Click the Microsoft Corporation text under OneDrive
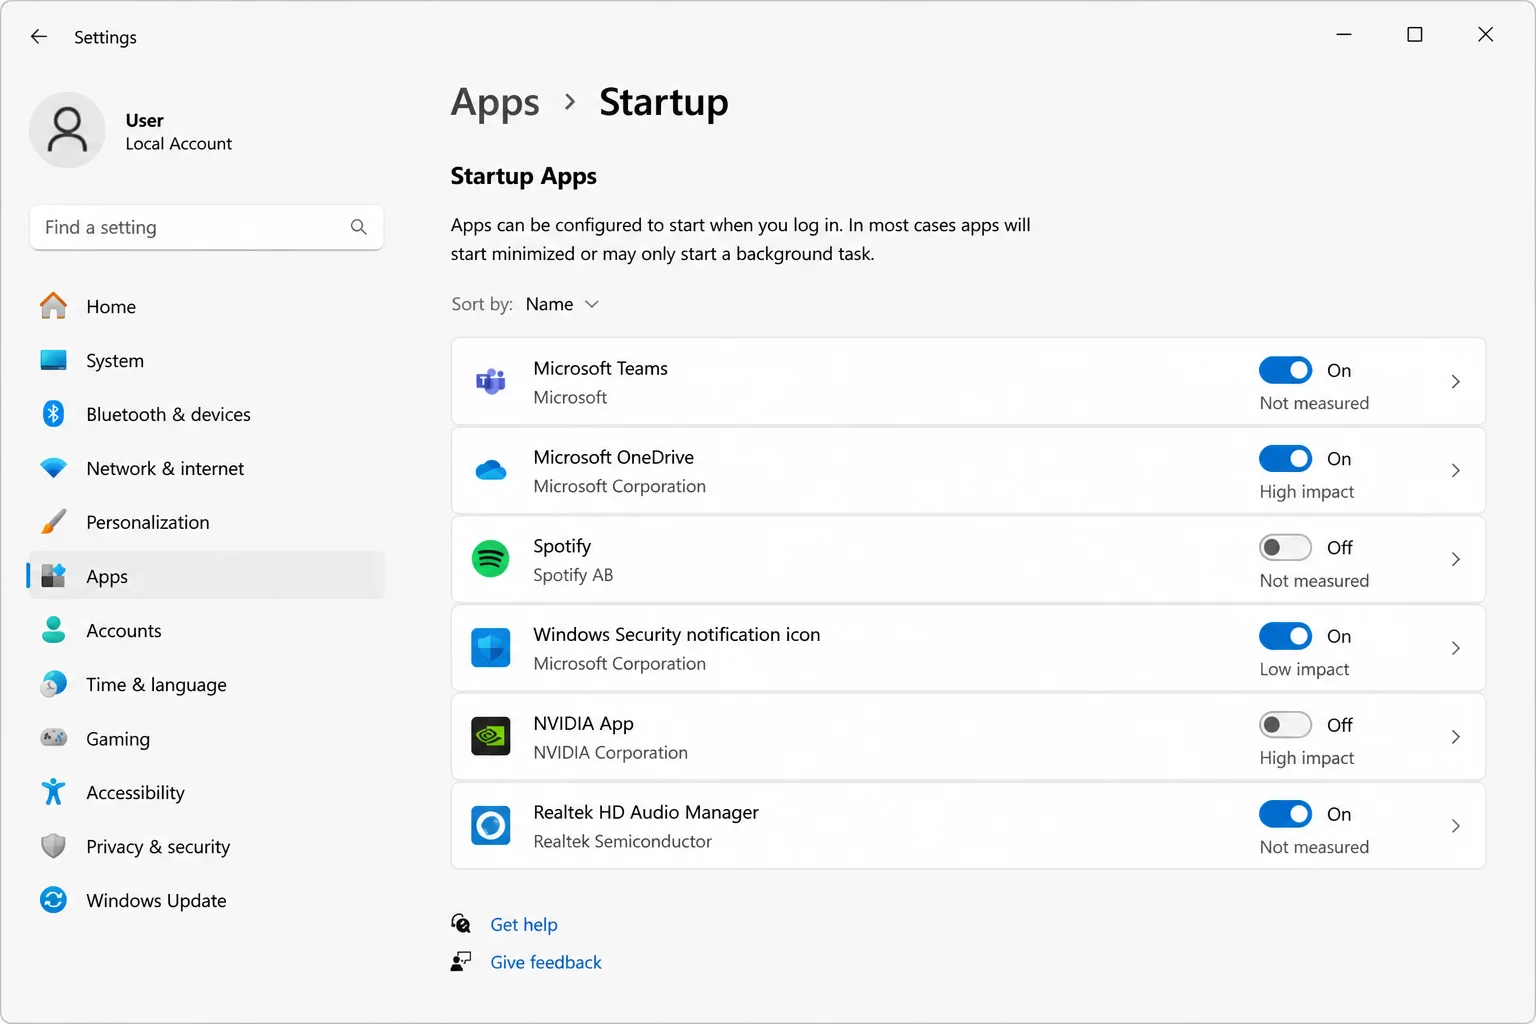 pyautogui.click(x=620, y=486)
